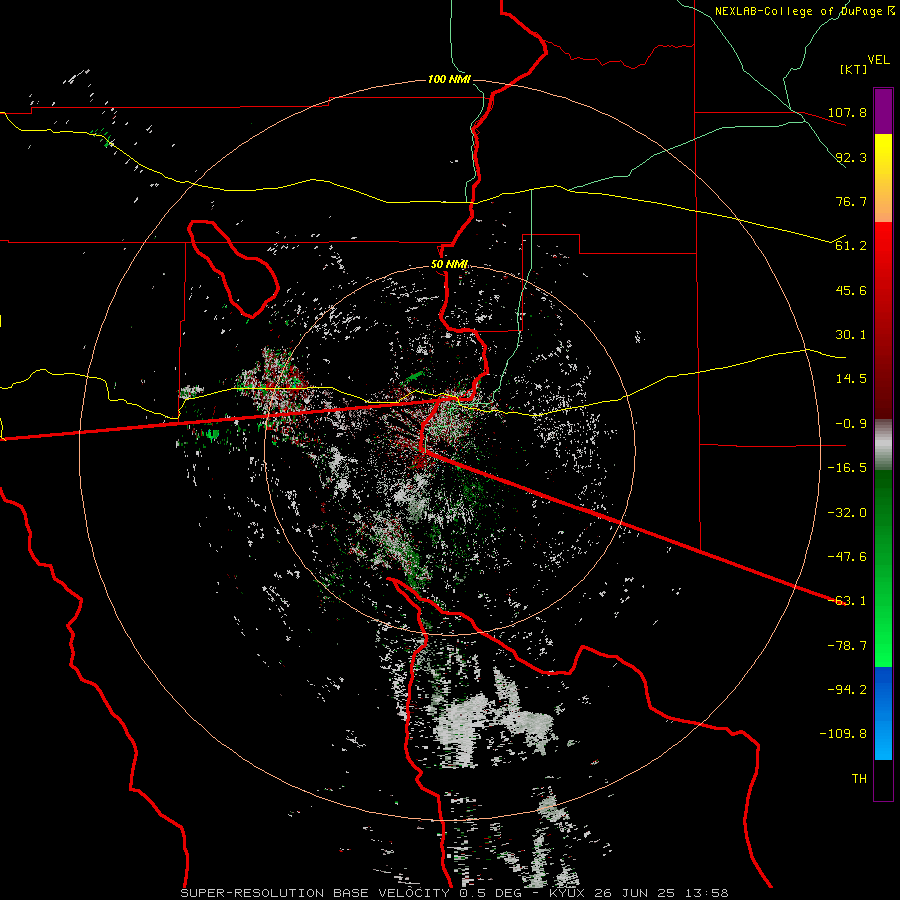Screen dimensions: 900x900
Task: Pick the green segment of velocity color bar
Action: tap(883, 568)
